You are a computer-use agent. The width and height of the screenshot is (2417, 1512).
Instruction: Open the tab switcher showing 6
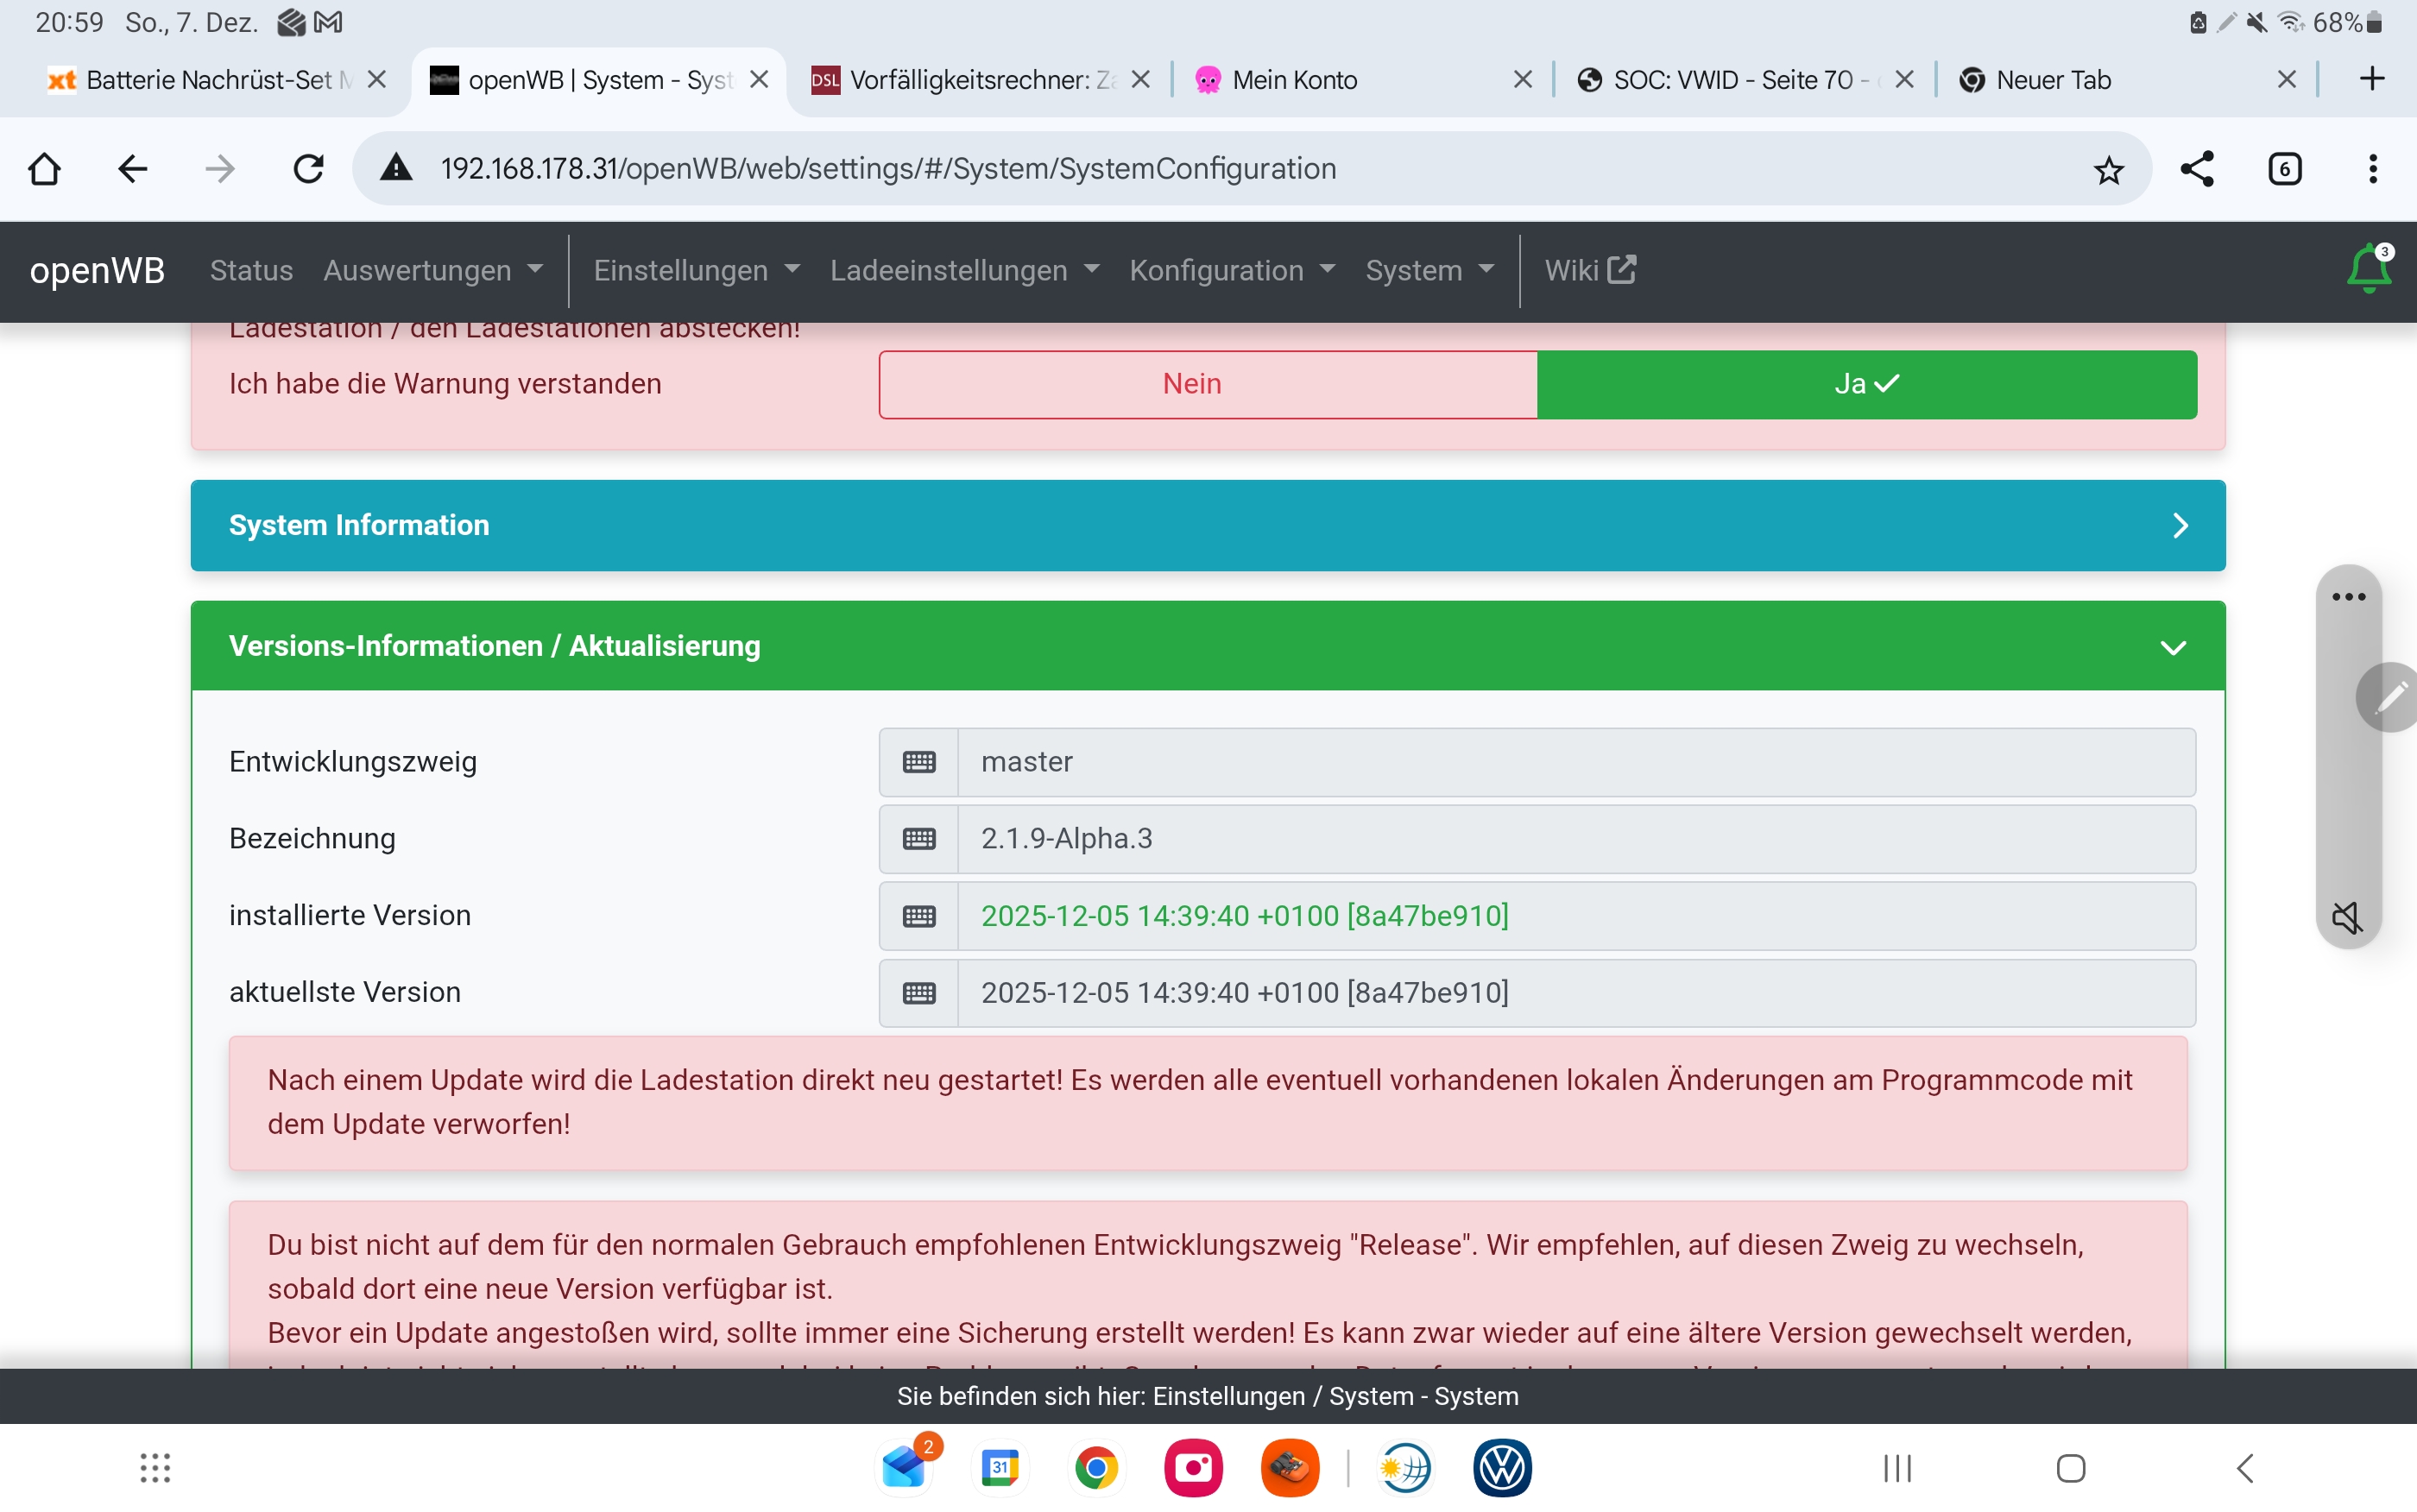(2284, 169)
